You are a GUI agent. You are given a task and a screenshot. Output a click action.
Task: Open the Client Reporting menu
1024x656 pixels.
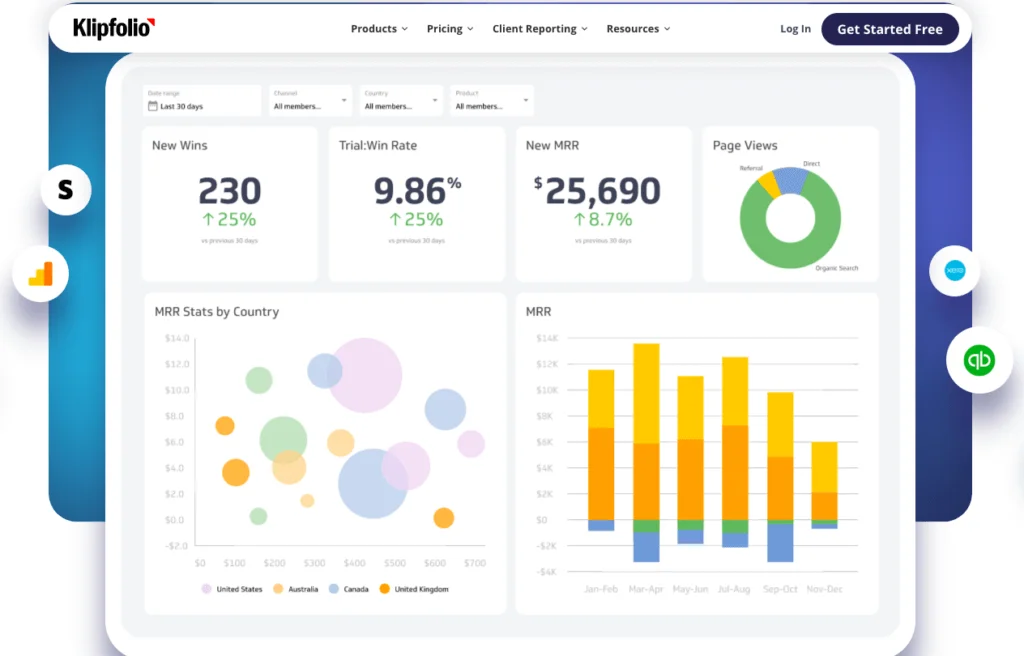coord(540,29)
